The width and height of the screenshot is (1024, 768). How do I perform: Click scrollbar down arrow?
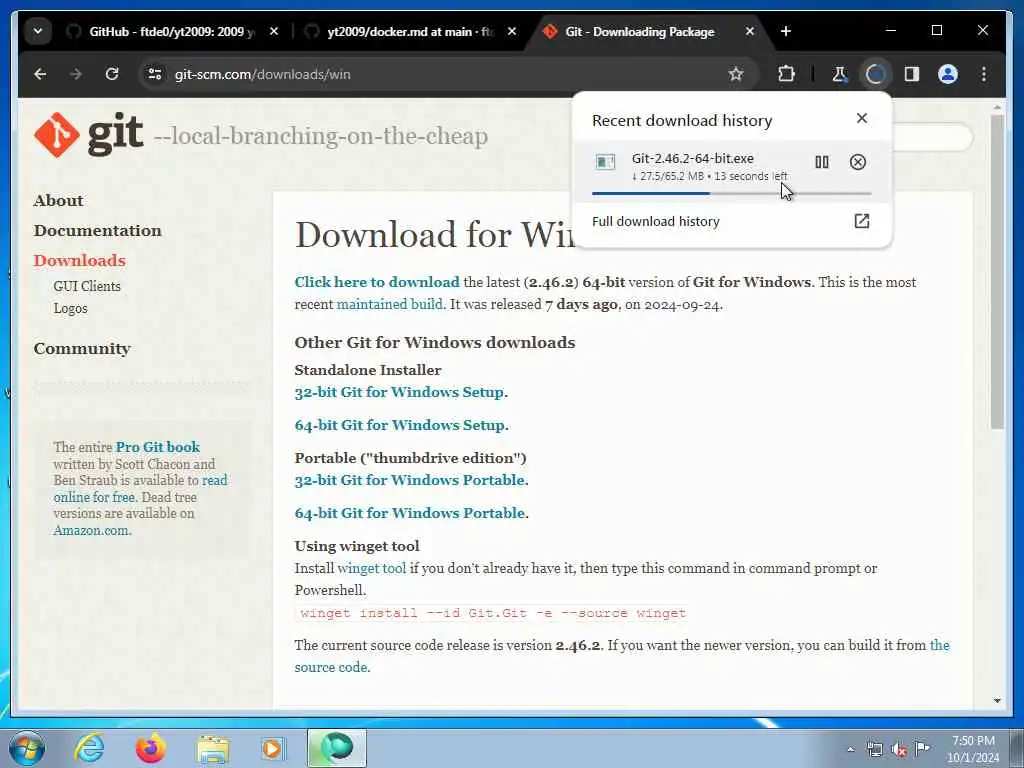tap(997, 701)
